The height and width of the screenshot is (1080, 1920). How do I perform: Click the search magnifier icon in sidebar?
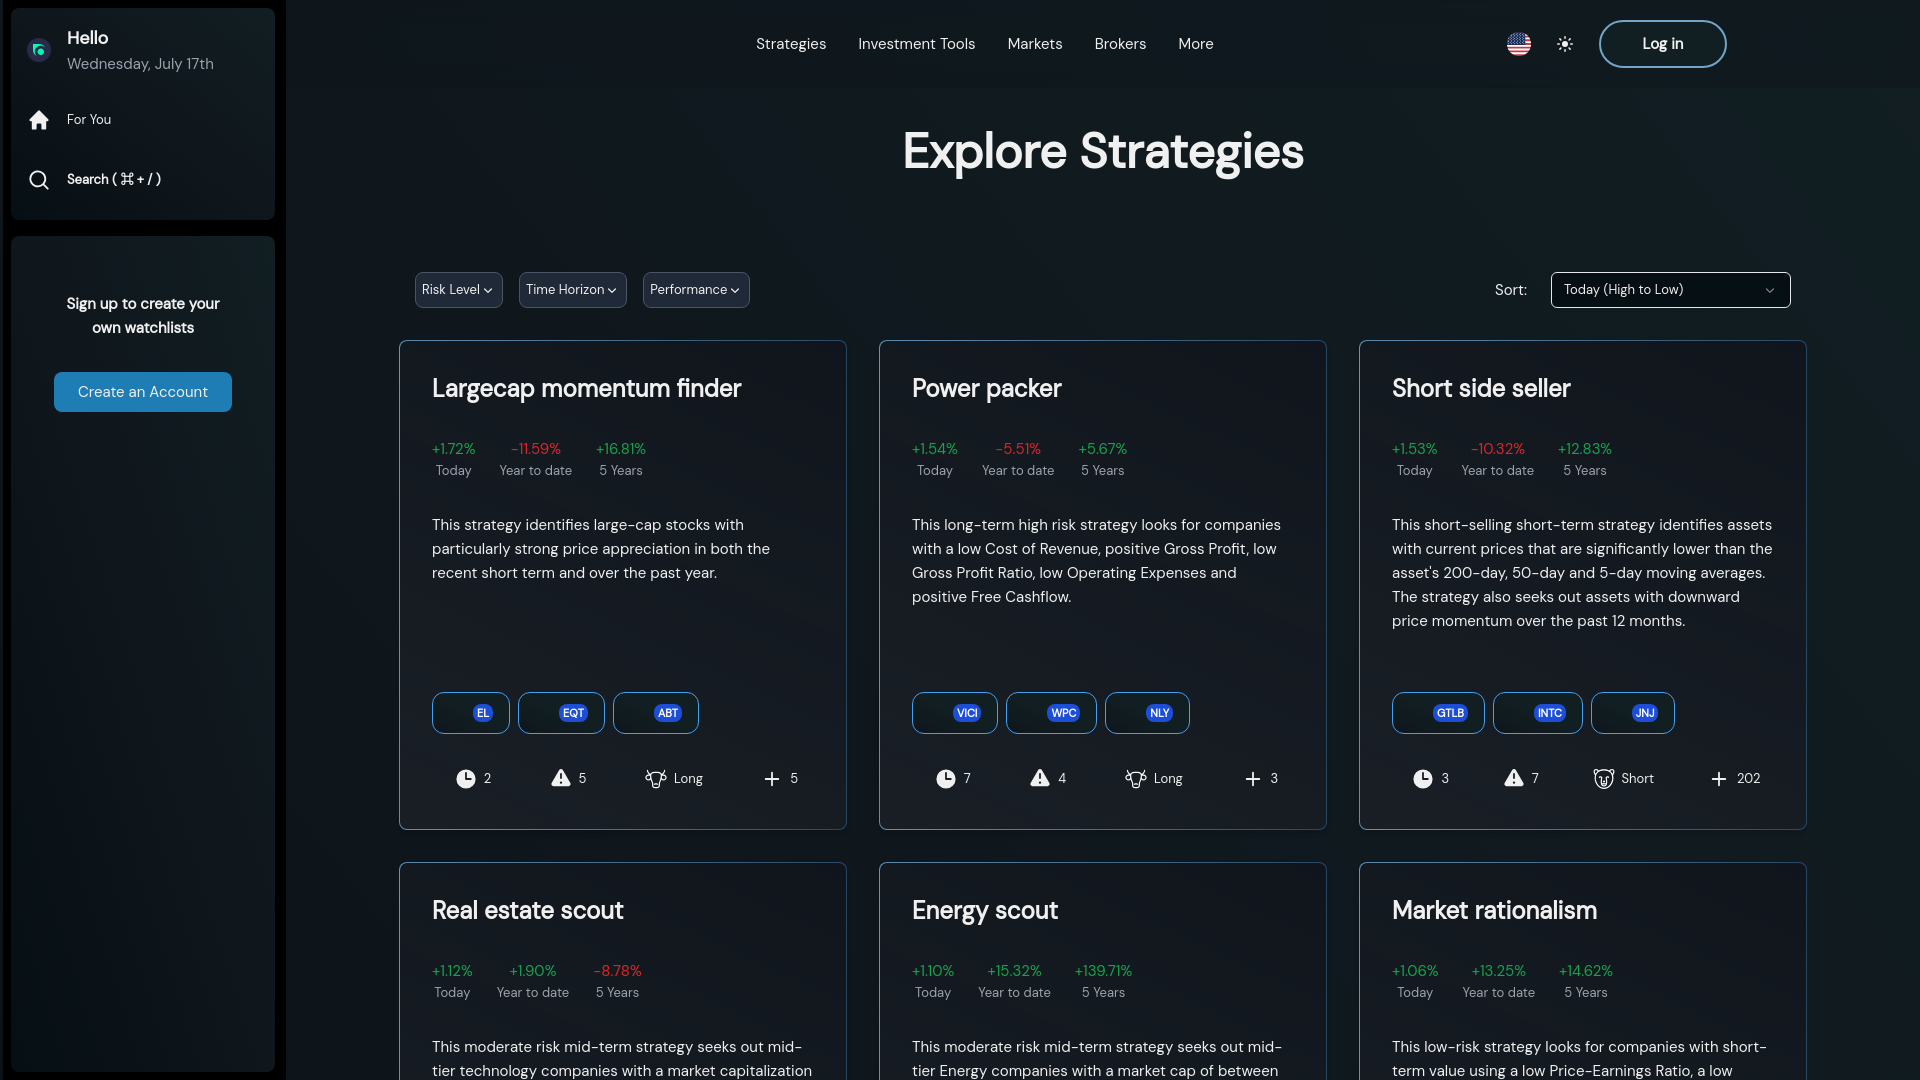[x=39, y=180]
